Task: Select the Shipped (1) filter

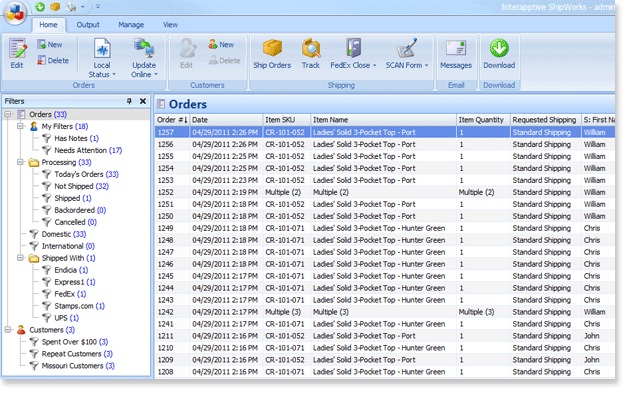Action: pyautogui.click(x=67, y=198)
